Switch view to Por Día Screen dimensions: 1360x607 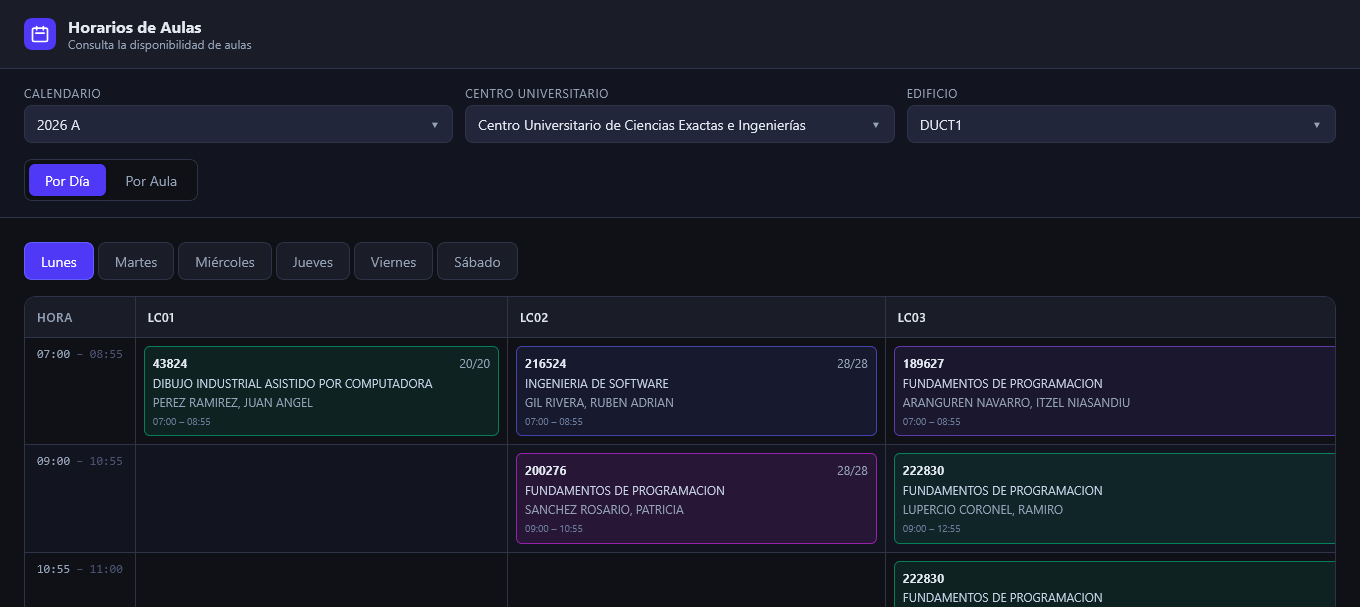click(x=67, y=181)
